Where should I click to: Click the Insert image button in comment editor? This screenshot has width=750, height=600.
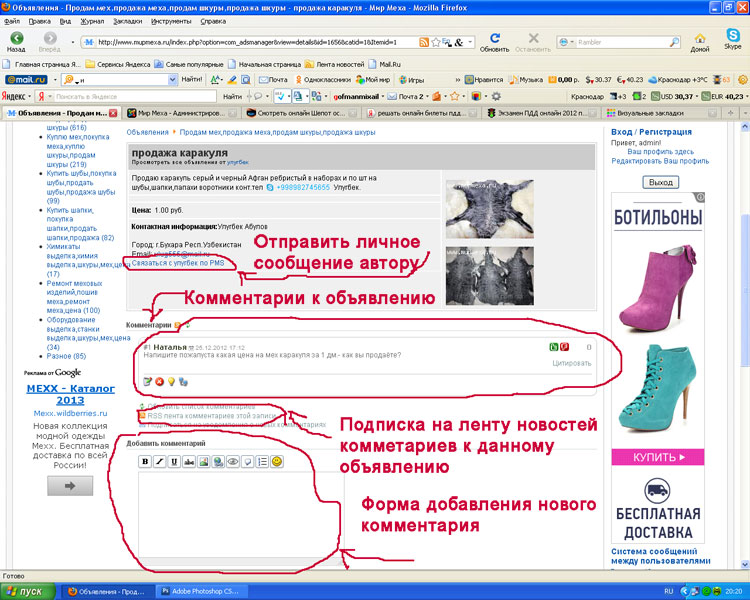[x=204, y=461]
